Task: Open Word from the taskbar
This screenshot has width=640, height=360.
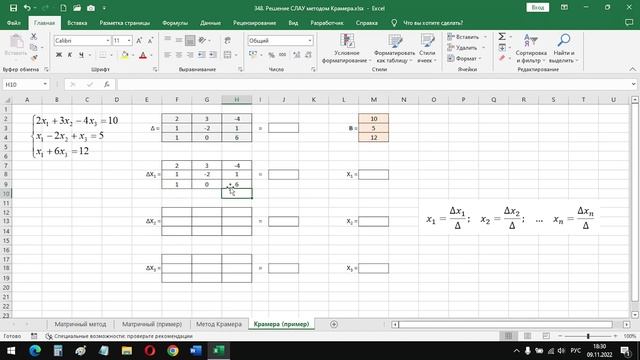Action: click(x=196, y=351)
